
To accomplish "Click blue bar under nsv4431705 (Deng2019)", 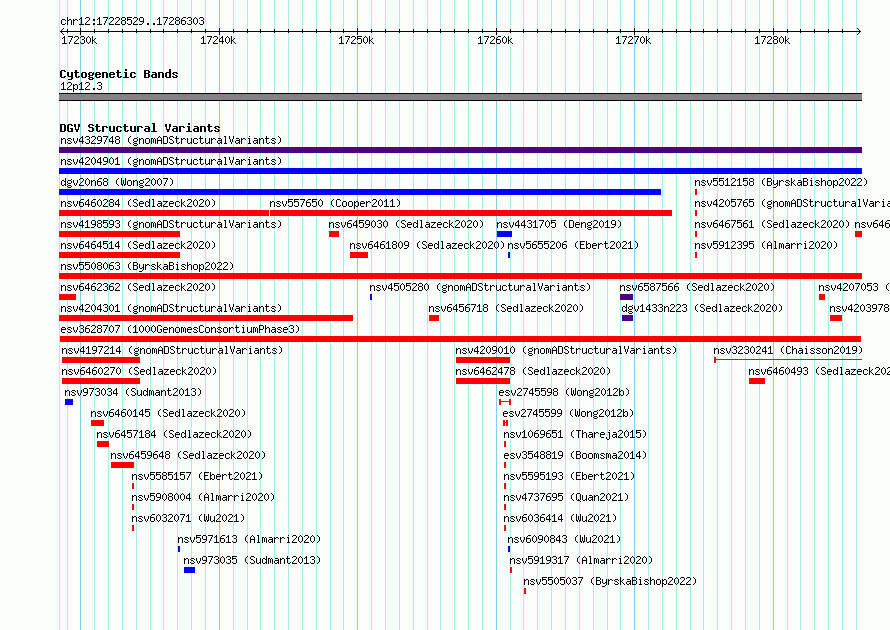I will click(504, 234).
